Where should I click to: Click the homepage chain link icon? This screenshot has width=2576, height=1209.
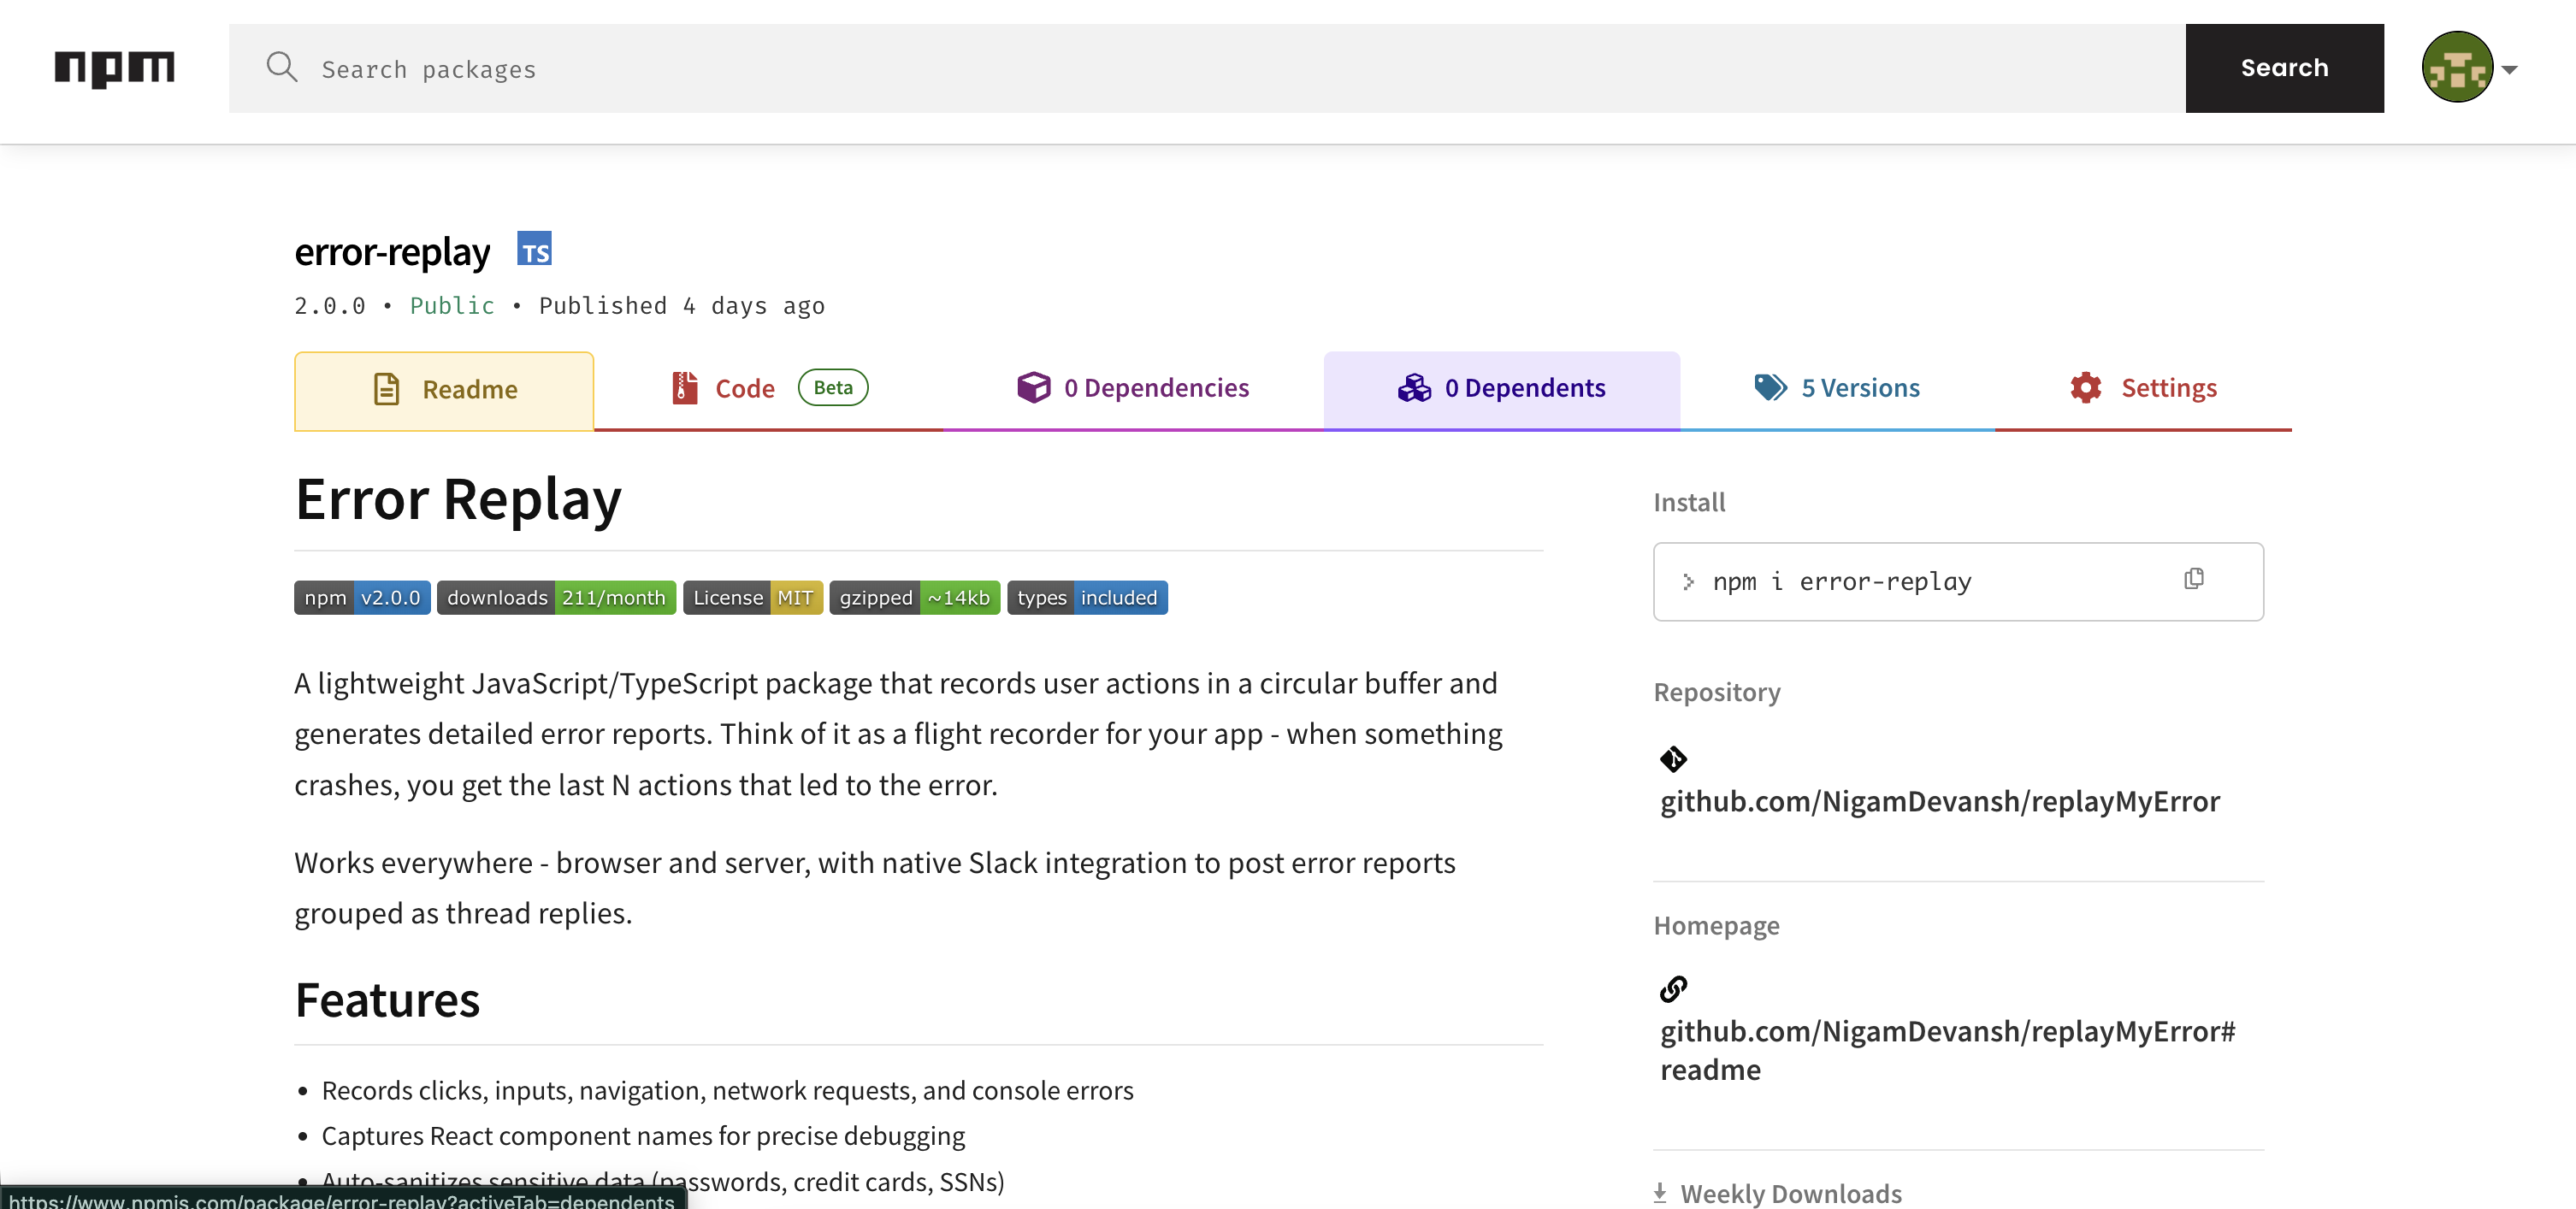pos(1673,989)
